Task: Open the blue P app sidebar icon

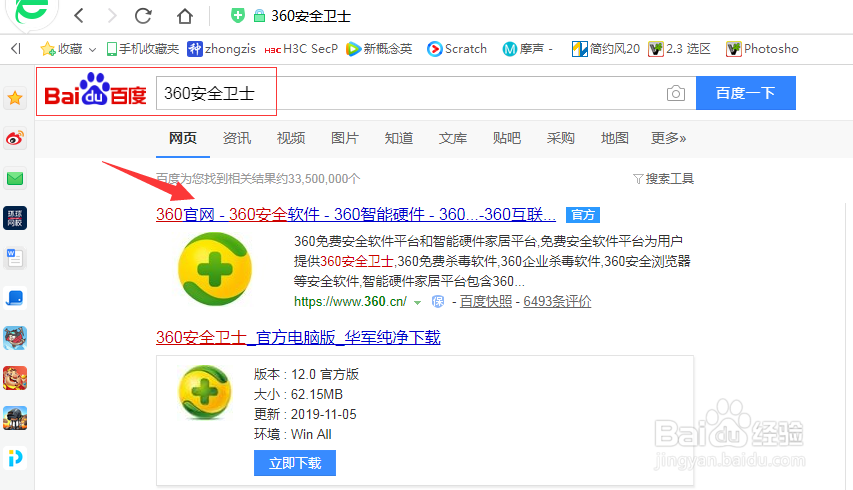Action: pos(15,458)
